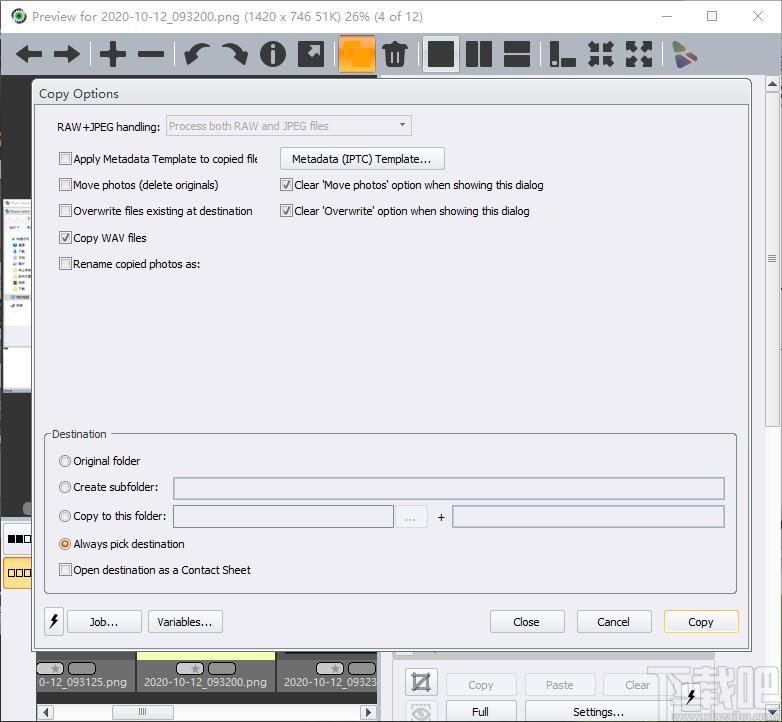Enable Rename copied photos as
Viewport: 782px width, 722px height.
65,263
